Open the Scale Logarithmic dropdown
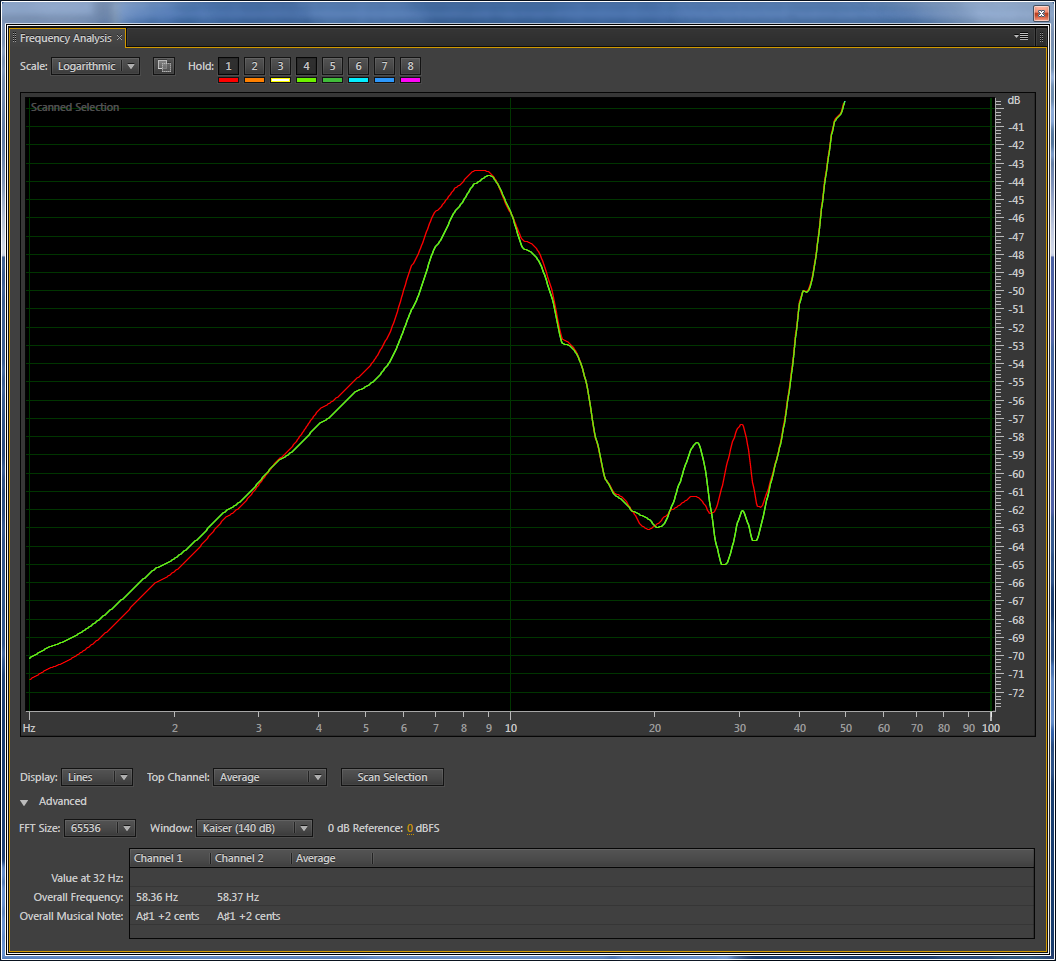 click(95, 66)
